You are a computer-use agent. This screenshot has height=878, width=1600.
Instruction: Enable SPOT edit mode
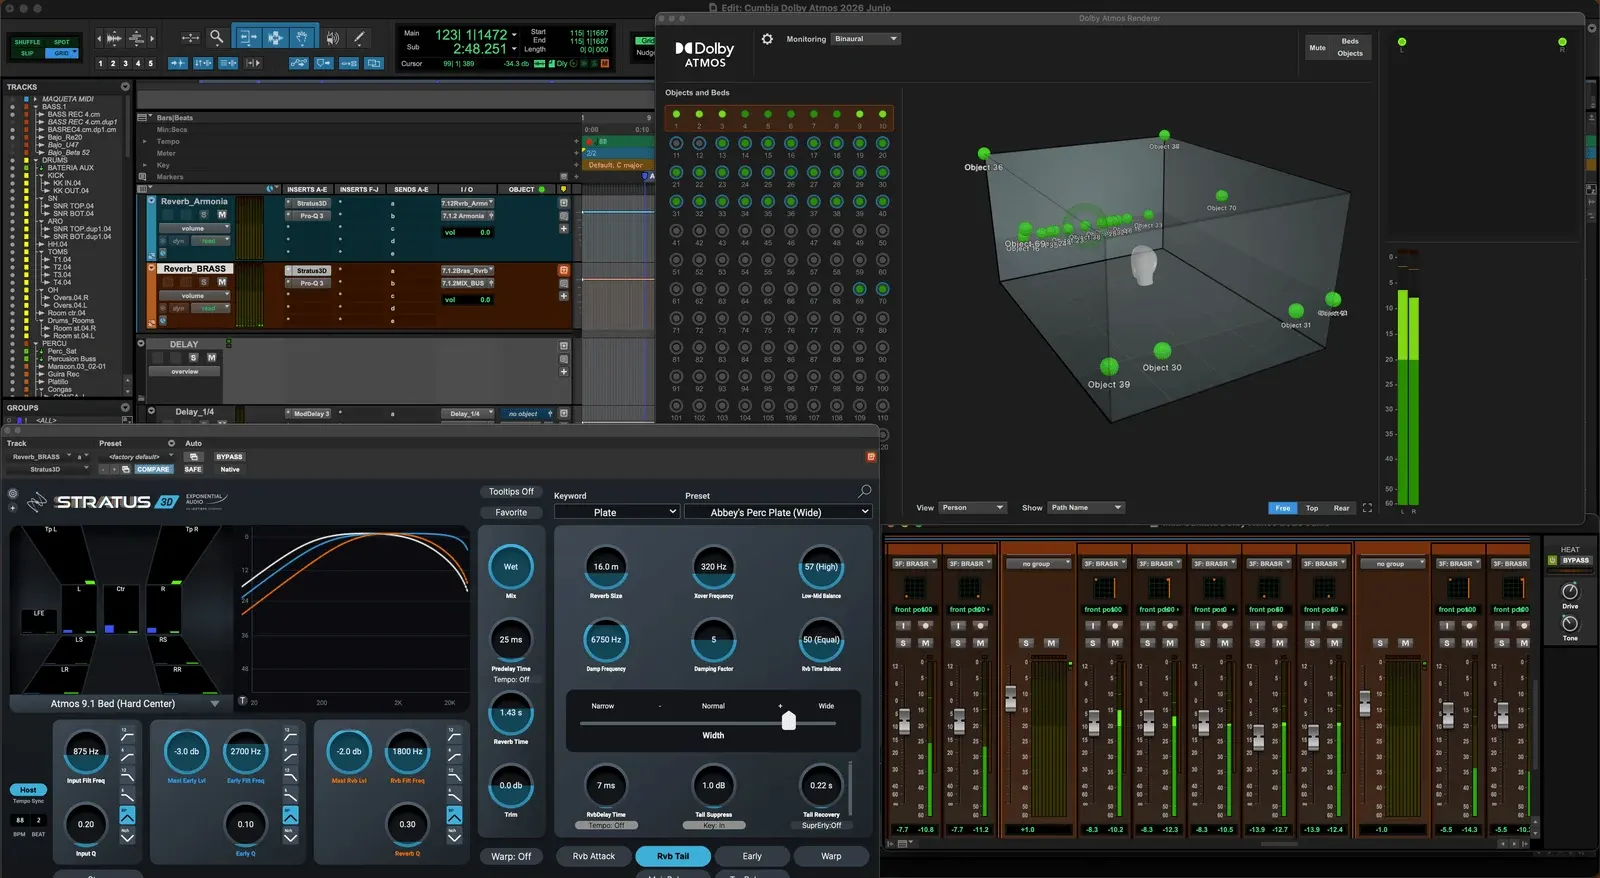[62, 43]
